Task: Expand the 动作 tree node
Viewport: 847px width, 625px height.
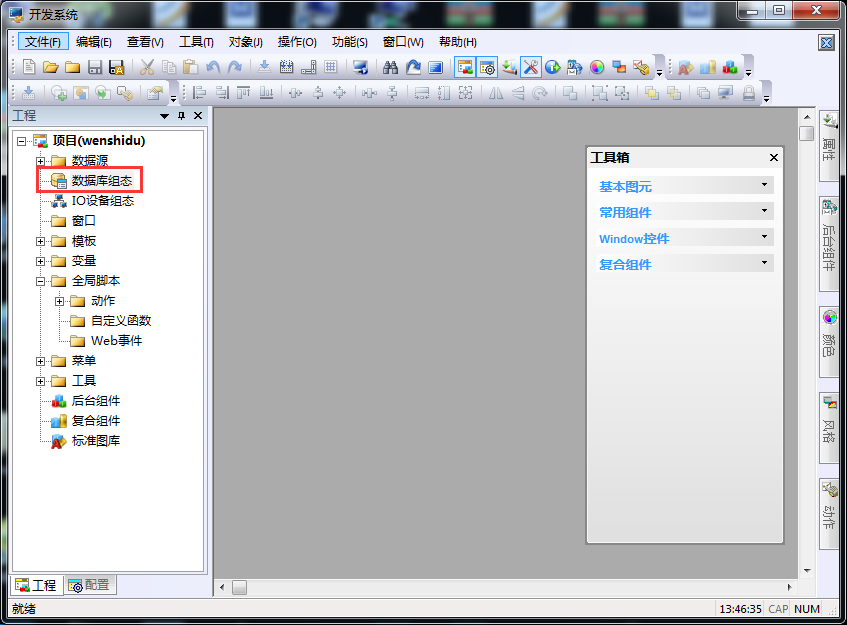Action: click(x=60, y=301)
